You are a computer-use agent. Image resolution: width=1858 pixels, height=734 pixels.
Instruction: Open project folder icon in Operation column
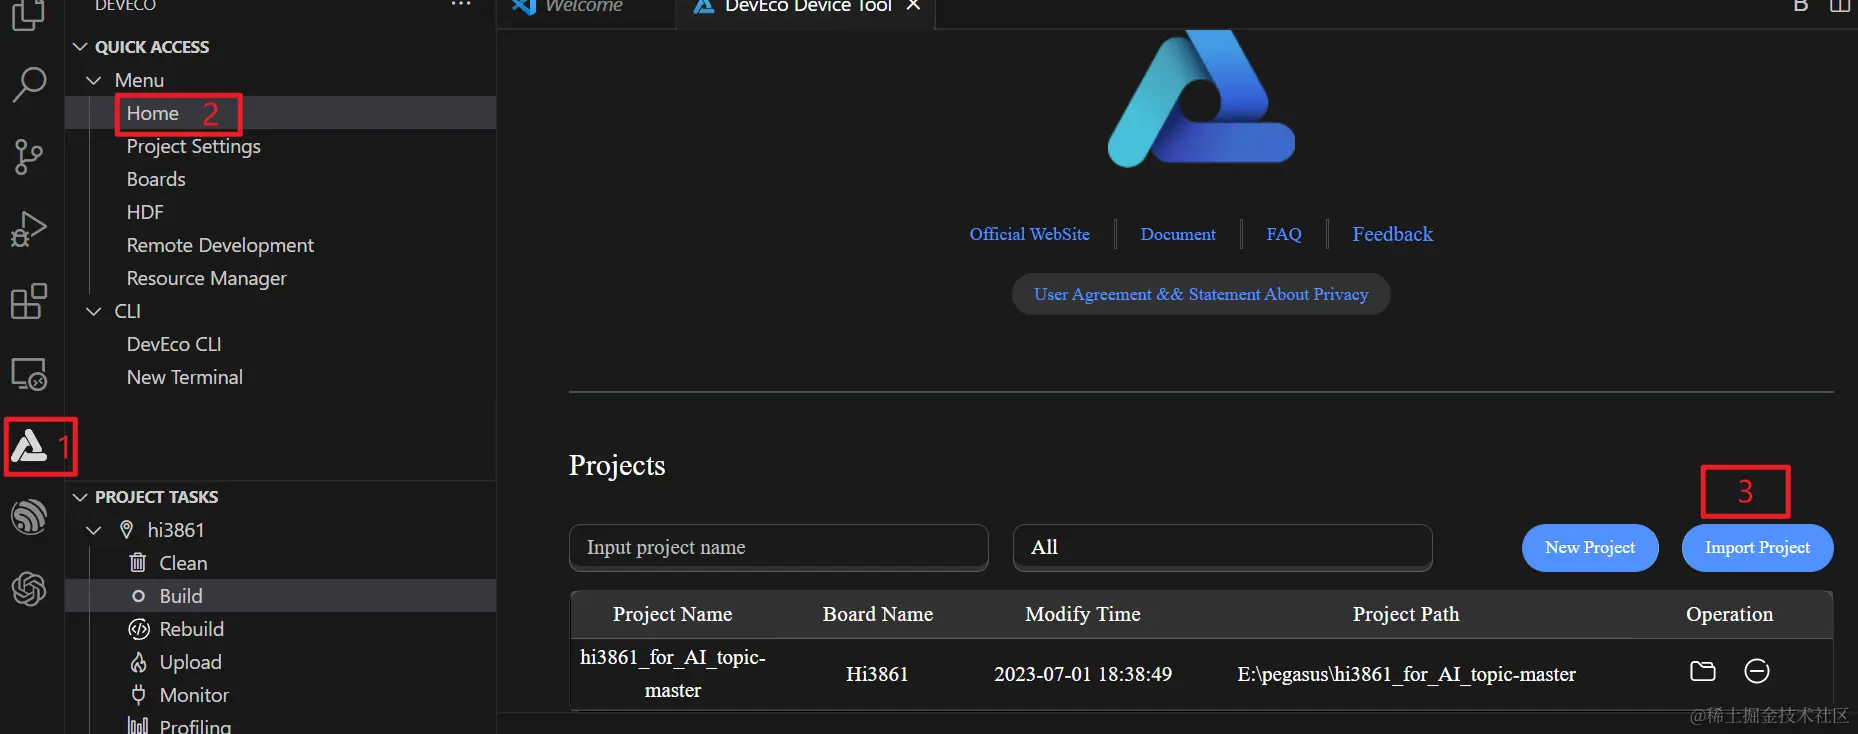point(1702,671)
